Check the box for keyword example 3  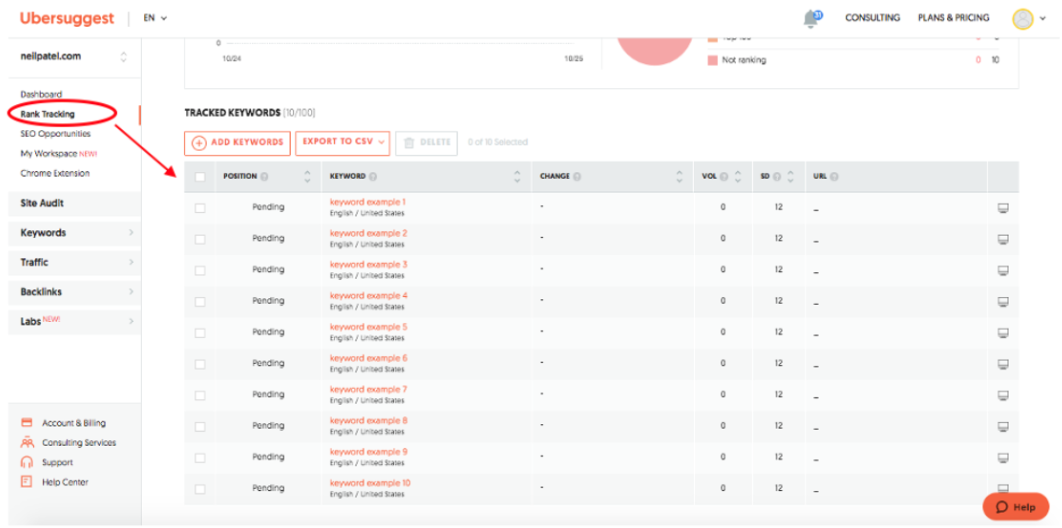[200, 270]
